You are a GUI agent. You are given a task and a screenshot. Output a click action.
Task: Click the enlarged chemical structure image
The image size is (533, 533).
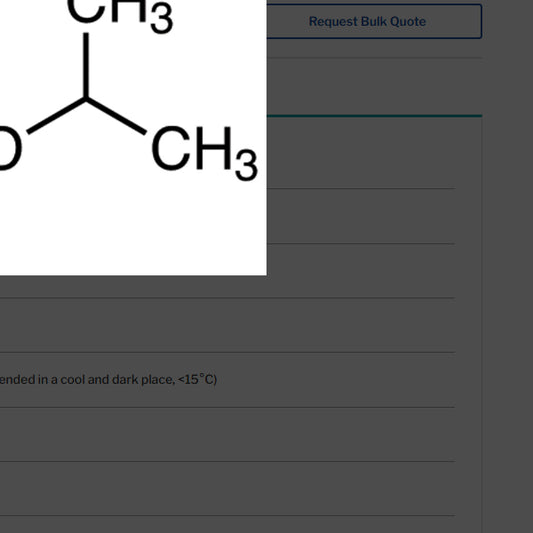point(133,138)
